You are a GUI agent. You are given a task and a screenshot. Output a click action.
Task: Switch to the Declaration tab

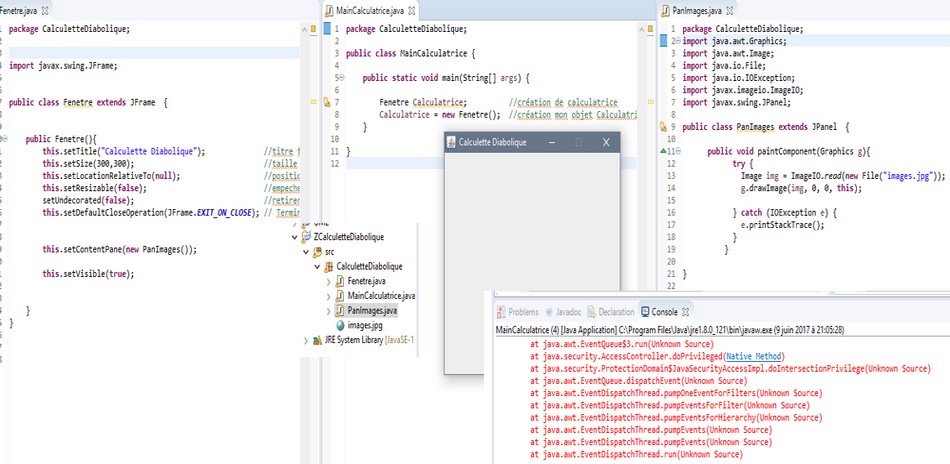click(x=616, y=312)
